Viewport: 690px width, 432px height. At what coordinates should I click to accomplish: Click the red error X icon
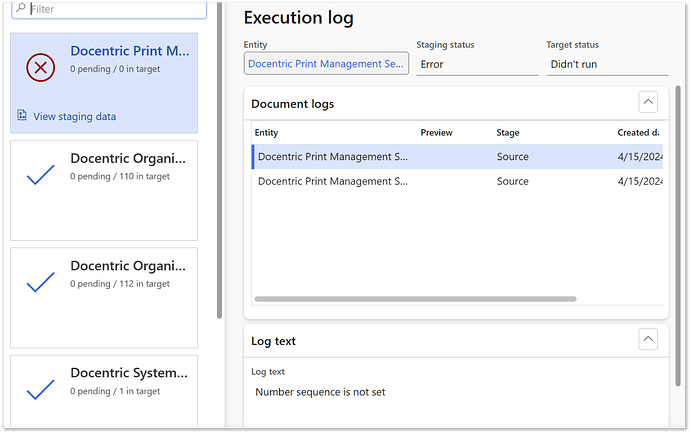click(x=40, y=68)
